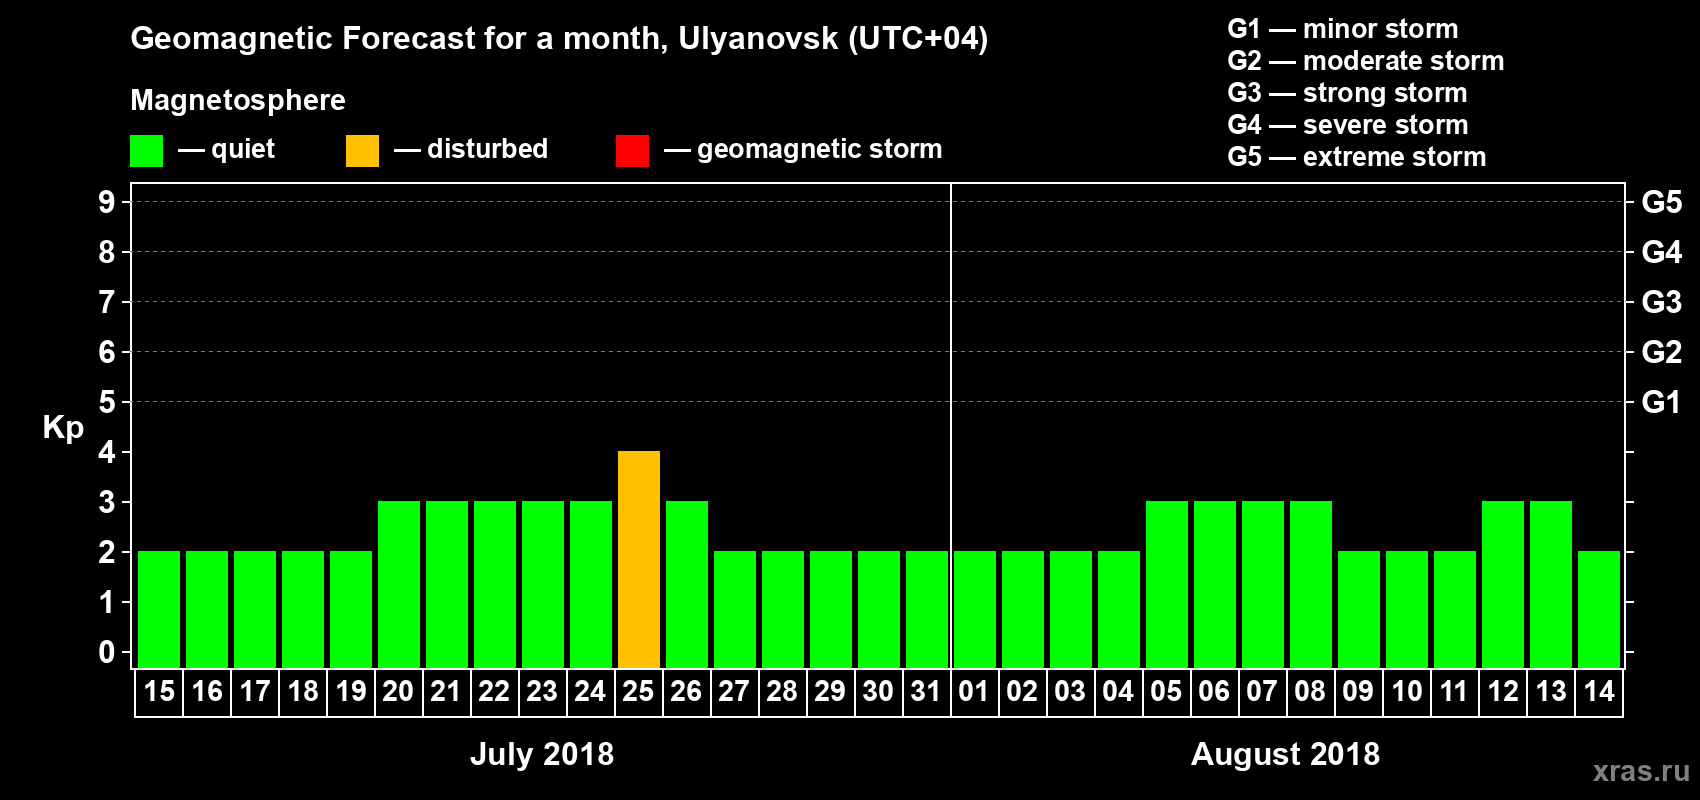Click date label 25 on the axis
The image size is (1700, 800).
coord(638,691)
